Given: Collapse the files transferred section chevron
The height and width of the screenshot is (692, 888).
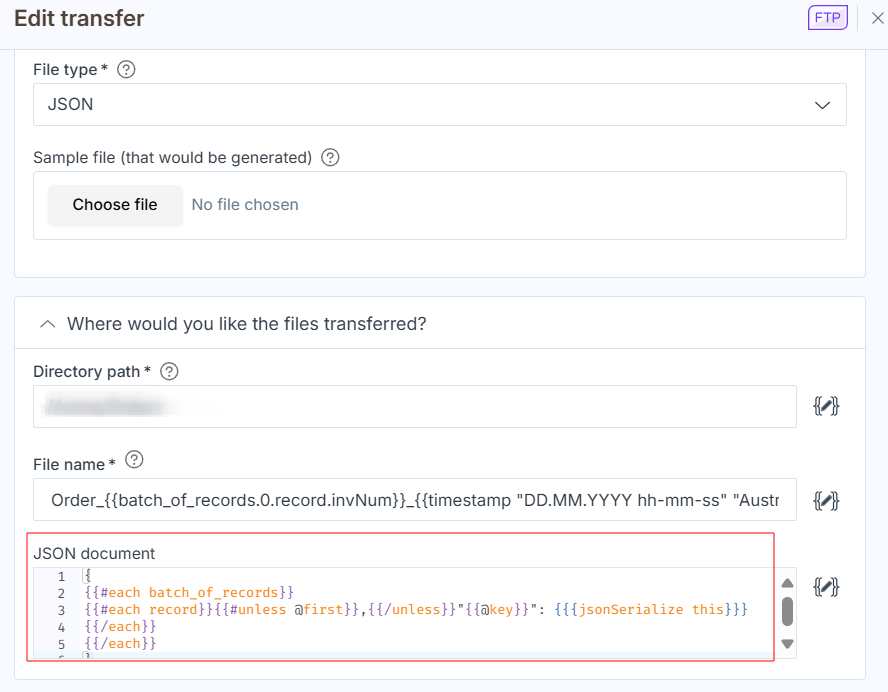Looking at the screenshot, I should (x=46, y=324).
